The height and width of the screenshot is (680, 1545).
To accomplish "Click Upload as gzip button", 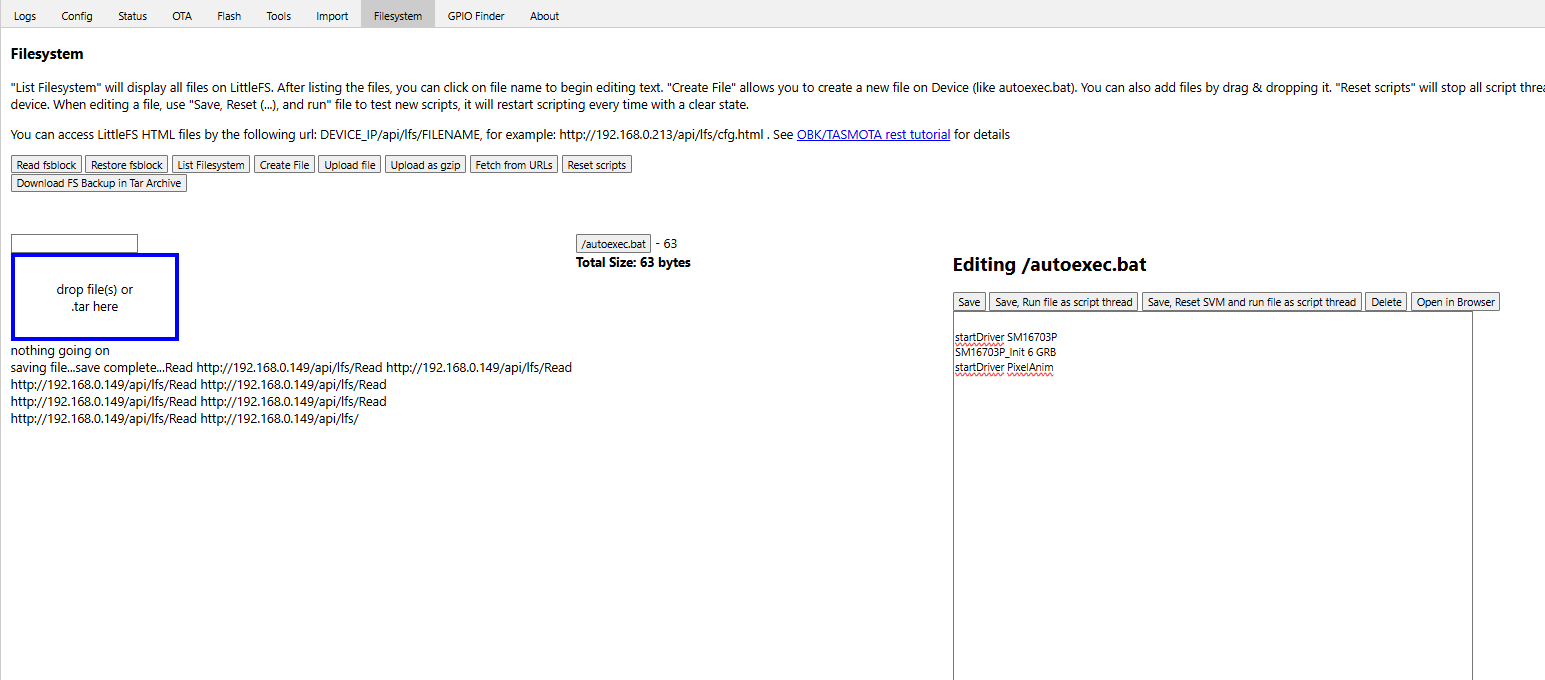I will pyautogui.click(x=426, y=165).
